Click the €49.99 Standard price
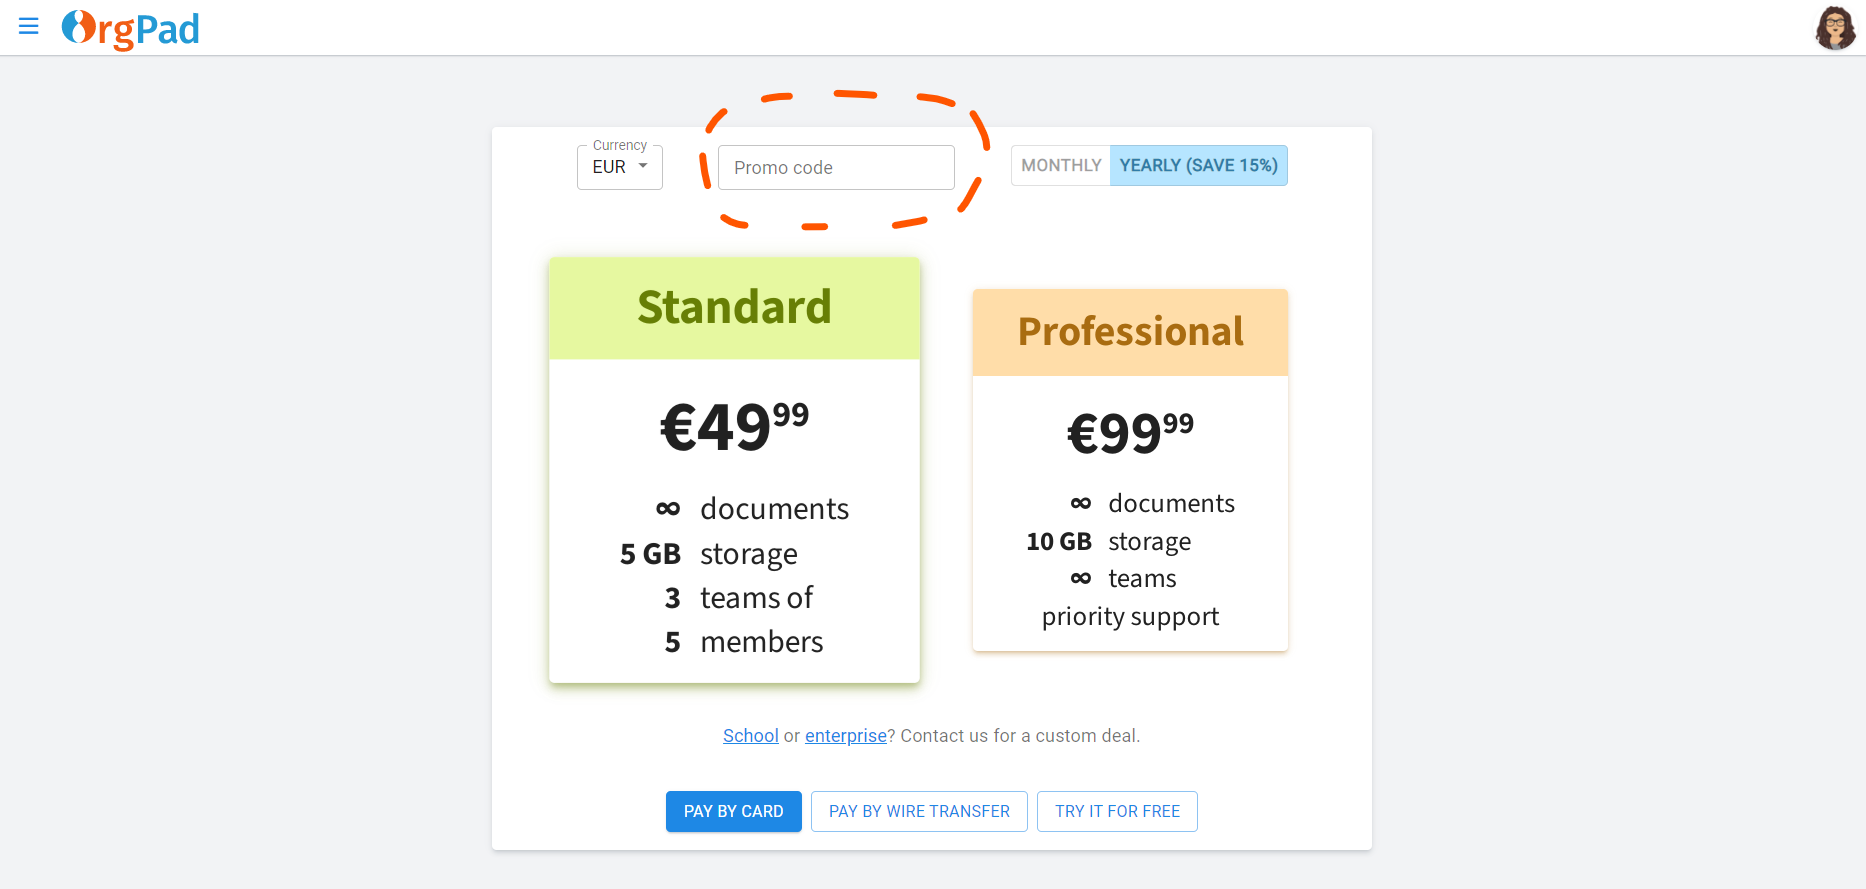The image size is (1866, 889). coord(734,427)
